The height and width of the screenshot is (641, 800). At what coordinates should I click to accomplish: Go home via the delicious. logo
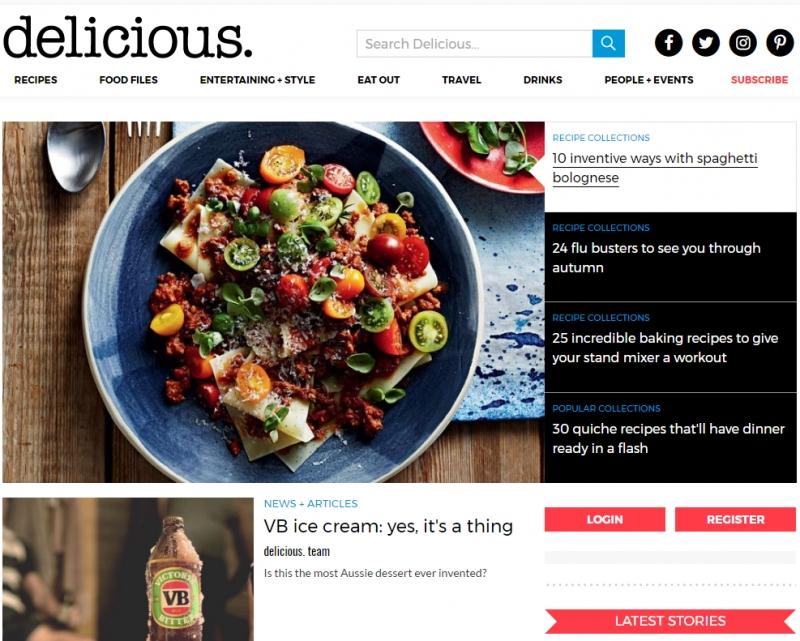(128, 37)
